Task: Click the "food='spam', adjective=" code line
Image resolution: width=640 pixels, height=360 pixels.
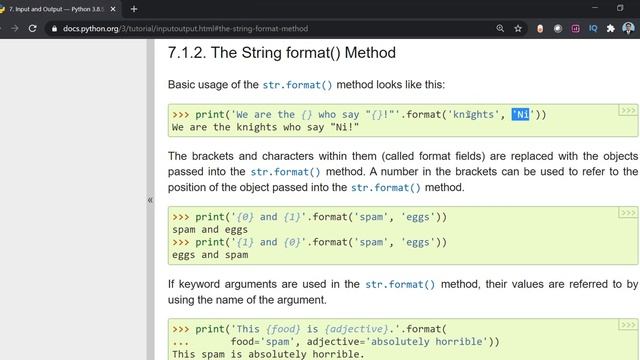Action: click(x=336, y=342)
